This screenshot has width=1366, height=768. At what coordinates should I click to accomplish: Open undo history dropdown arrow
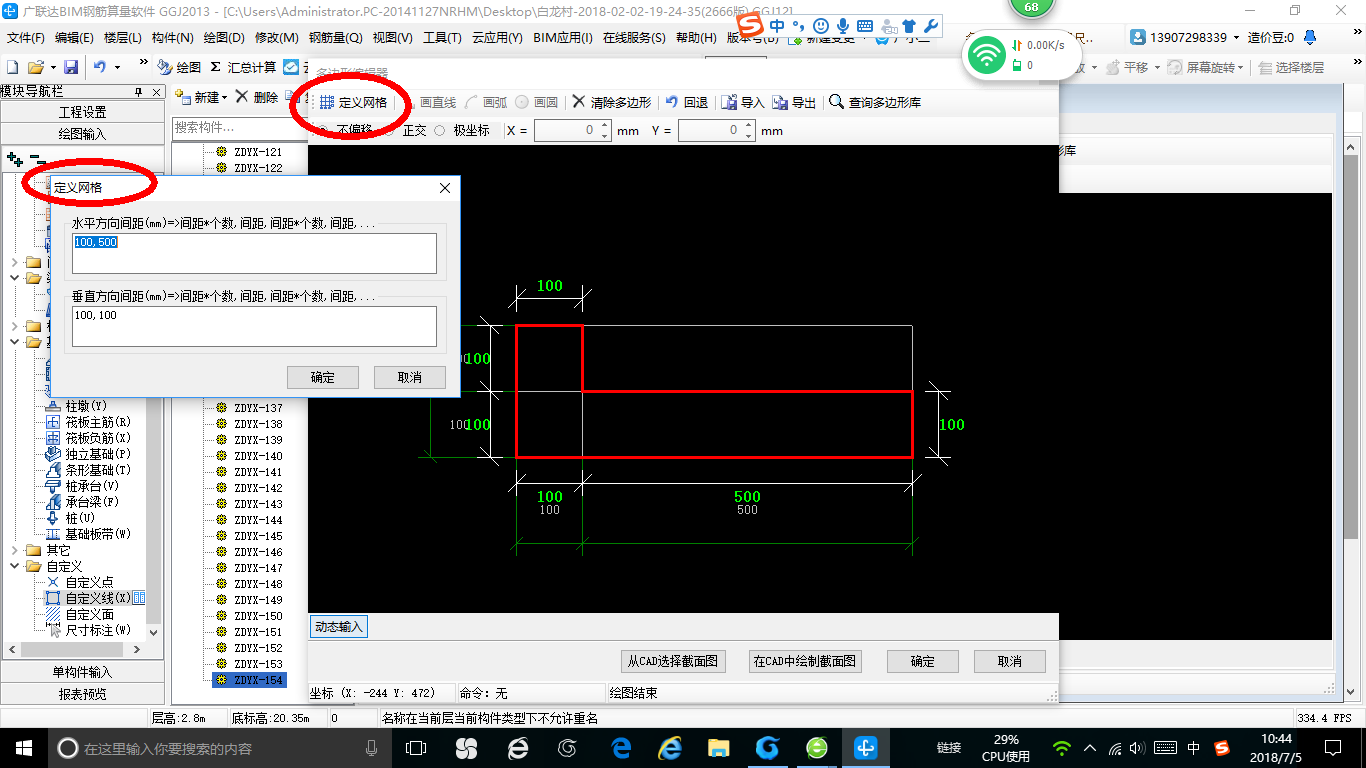[x=117, y=67]
